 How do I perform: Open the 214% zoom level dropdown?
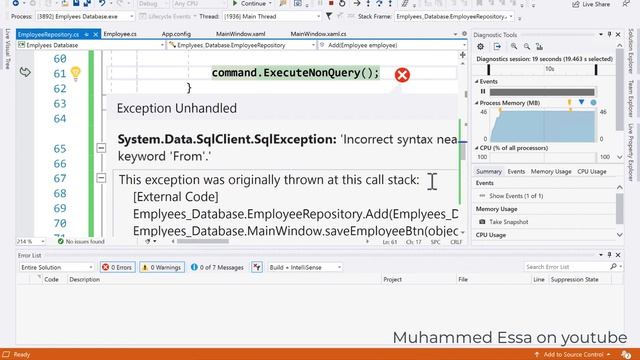(x=31, y=242)
